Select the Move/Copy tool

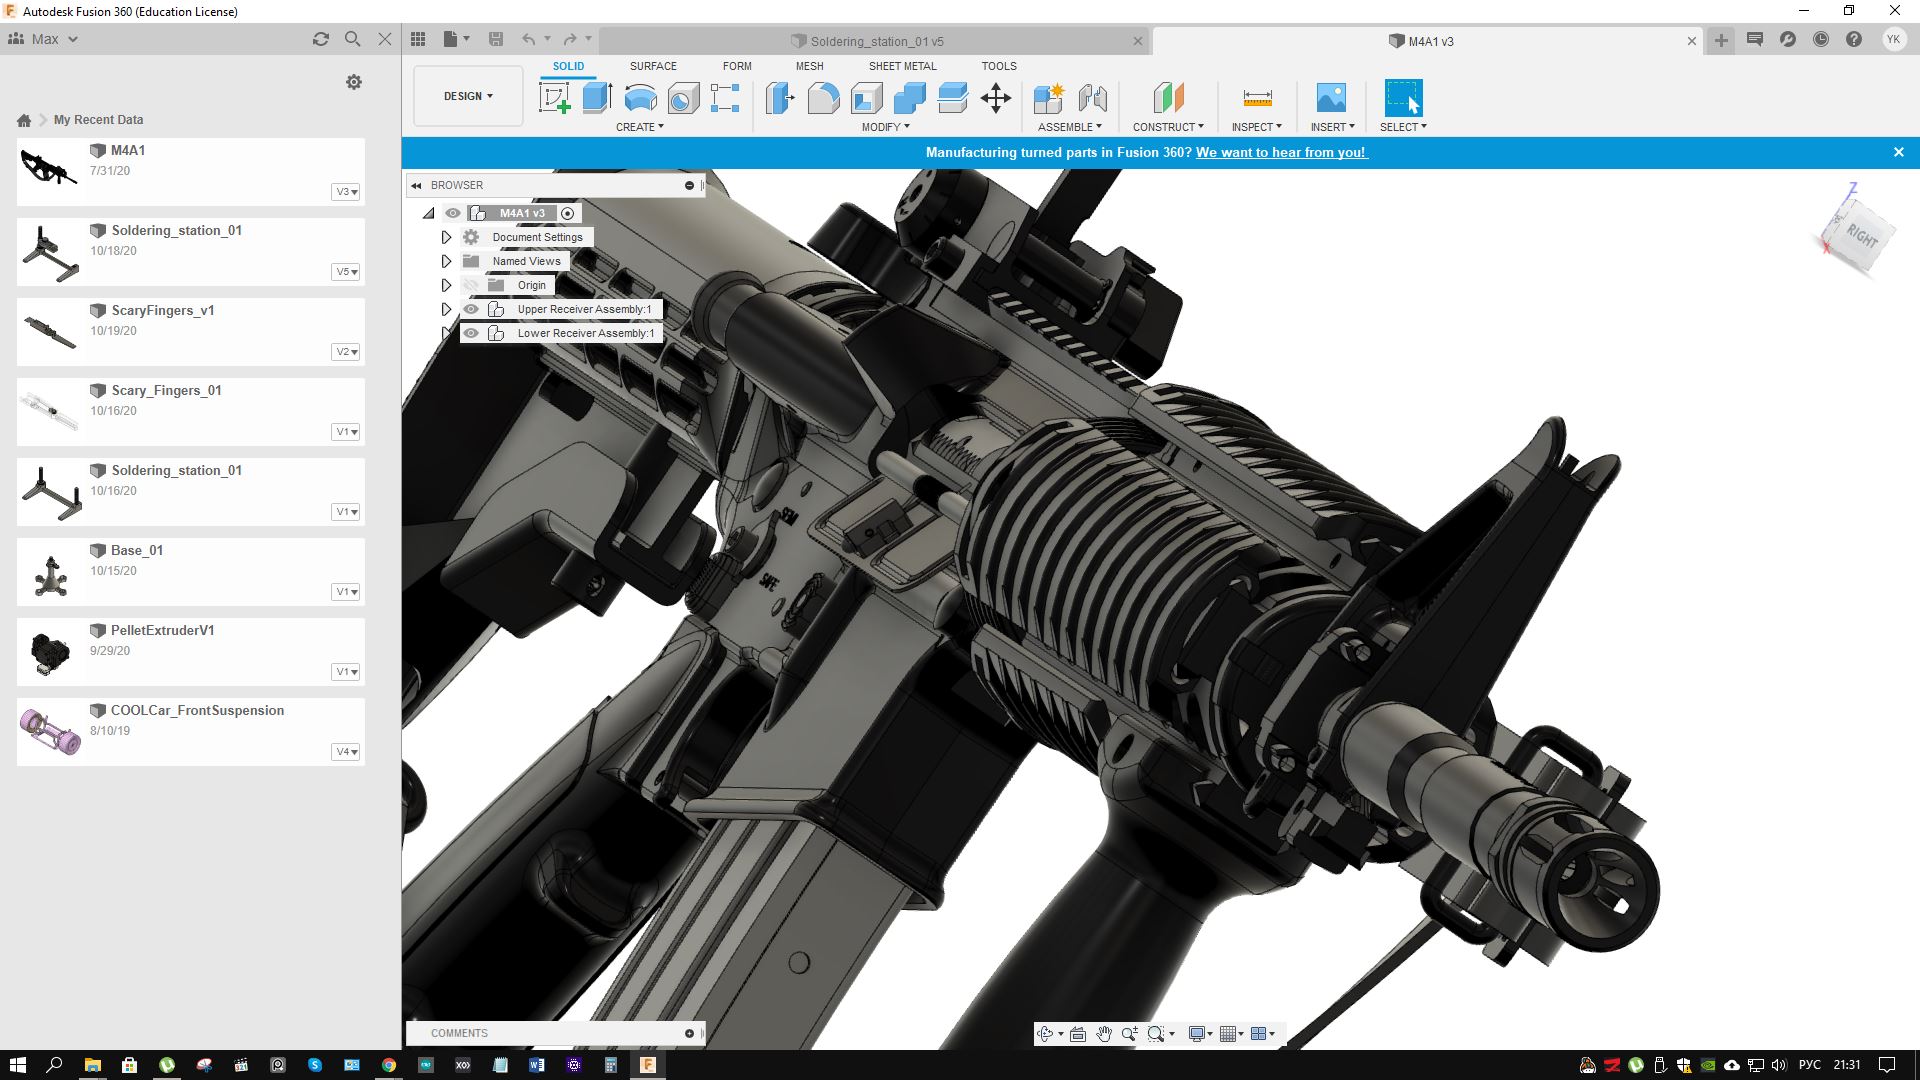point(996,98)
